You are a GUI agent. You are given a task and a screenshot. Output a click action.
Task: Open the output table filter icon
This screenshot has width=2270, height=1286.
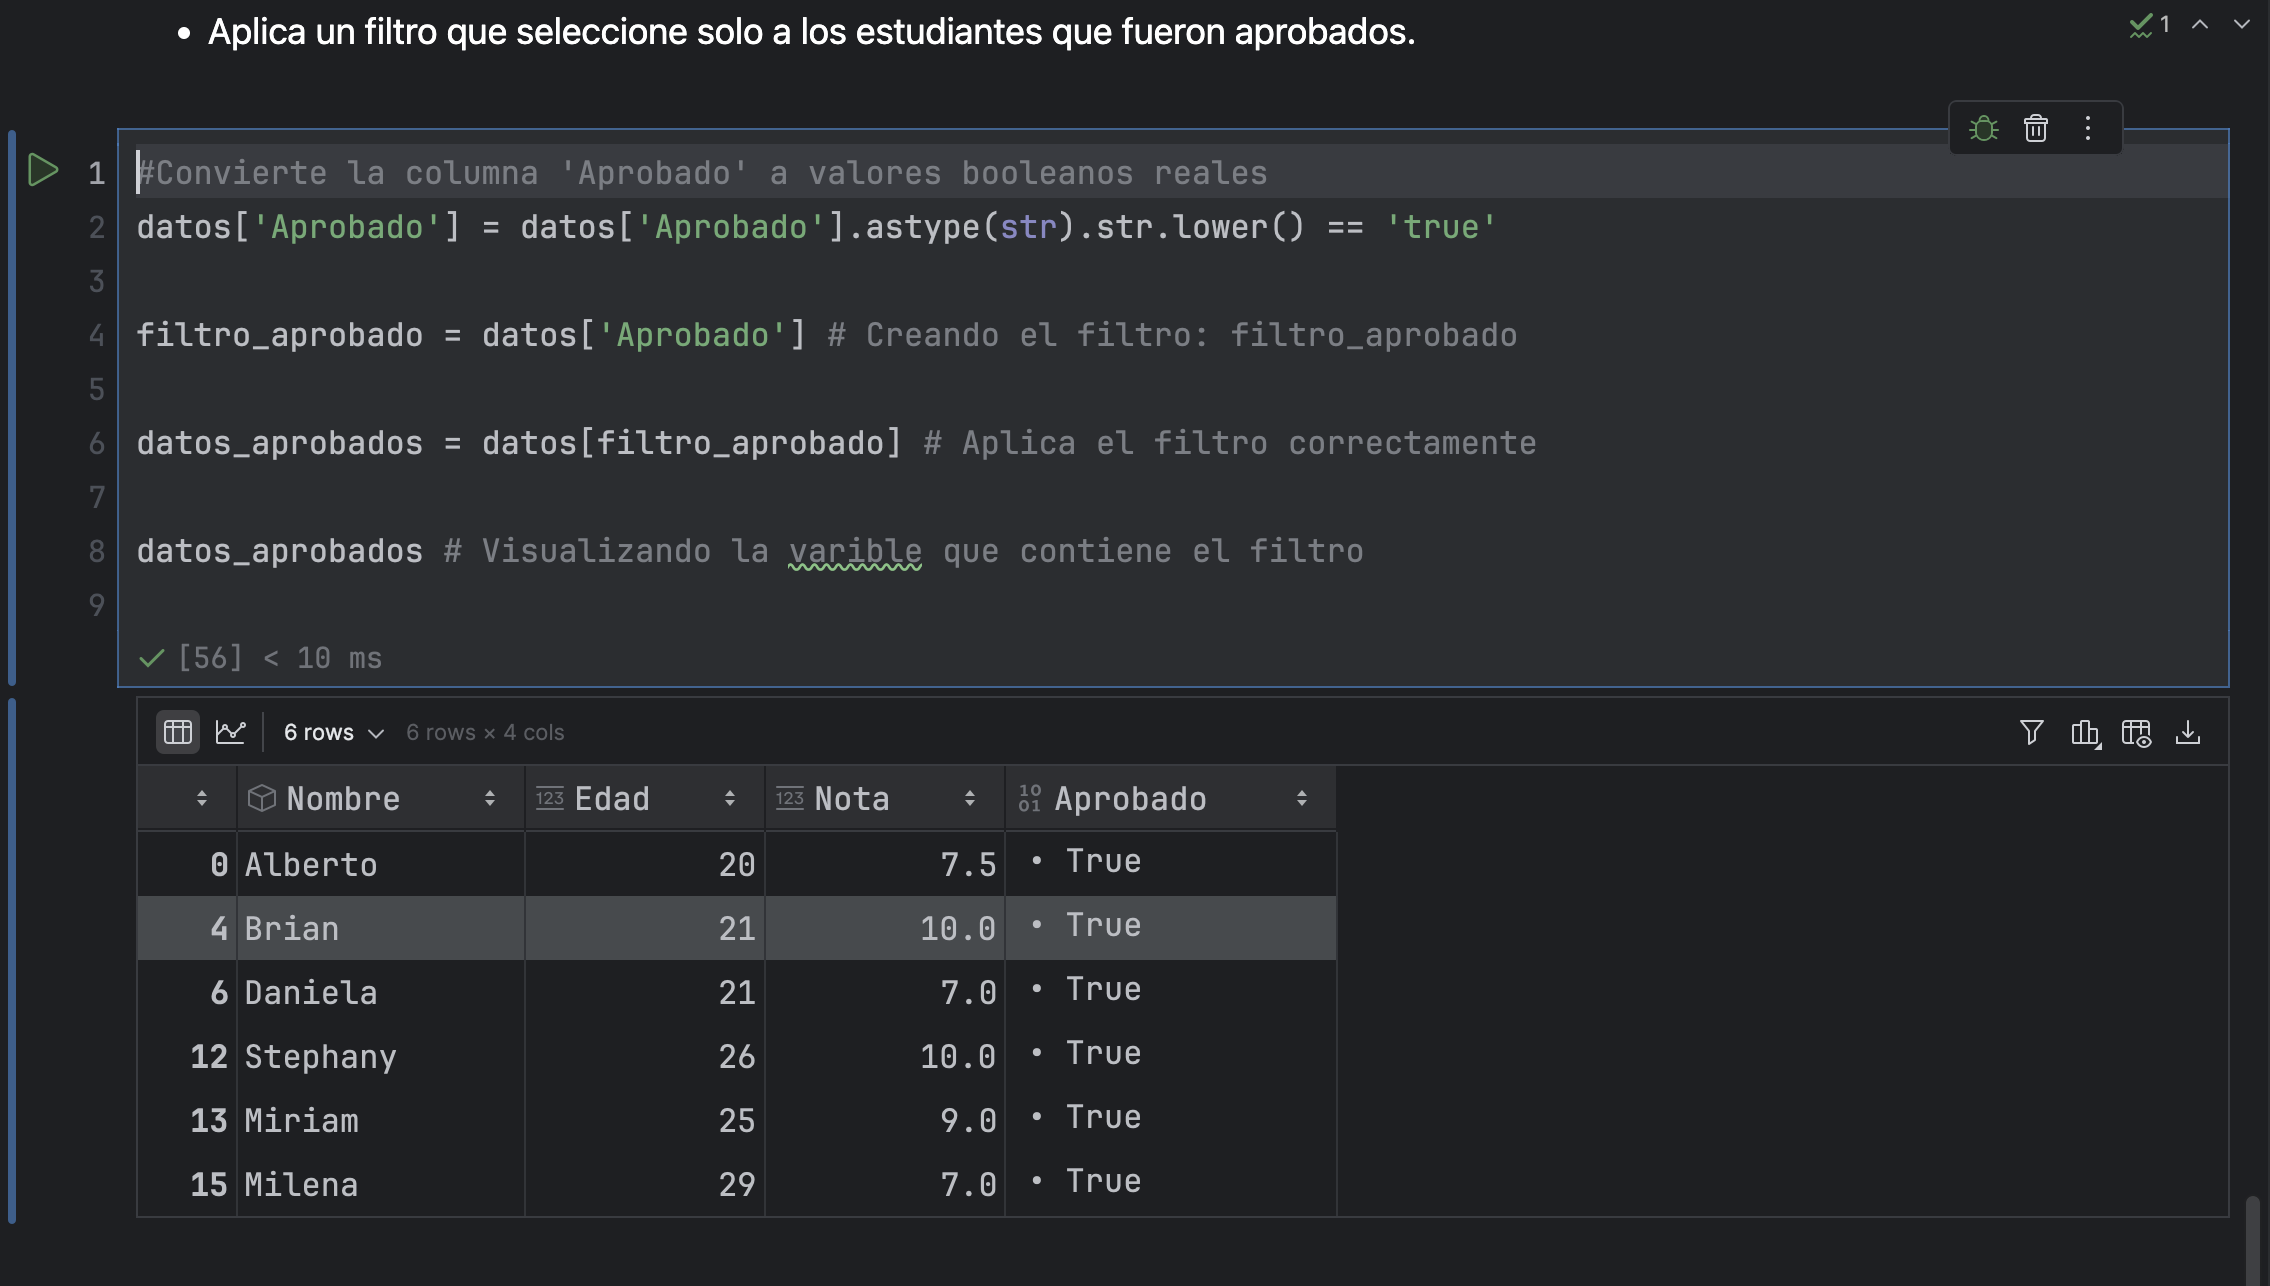point(2031,733)
